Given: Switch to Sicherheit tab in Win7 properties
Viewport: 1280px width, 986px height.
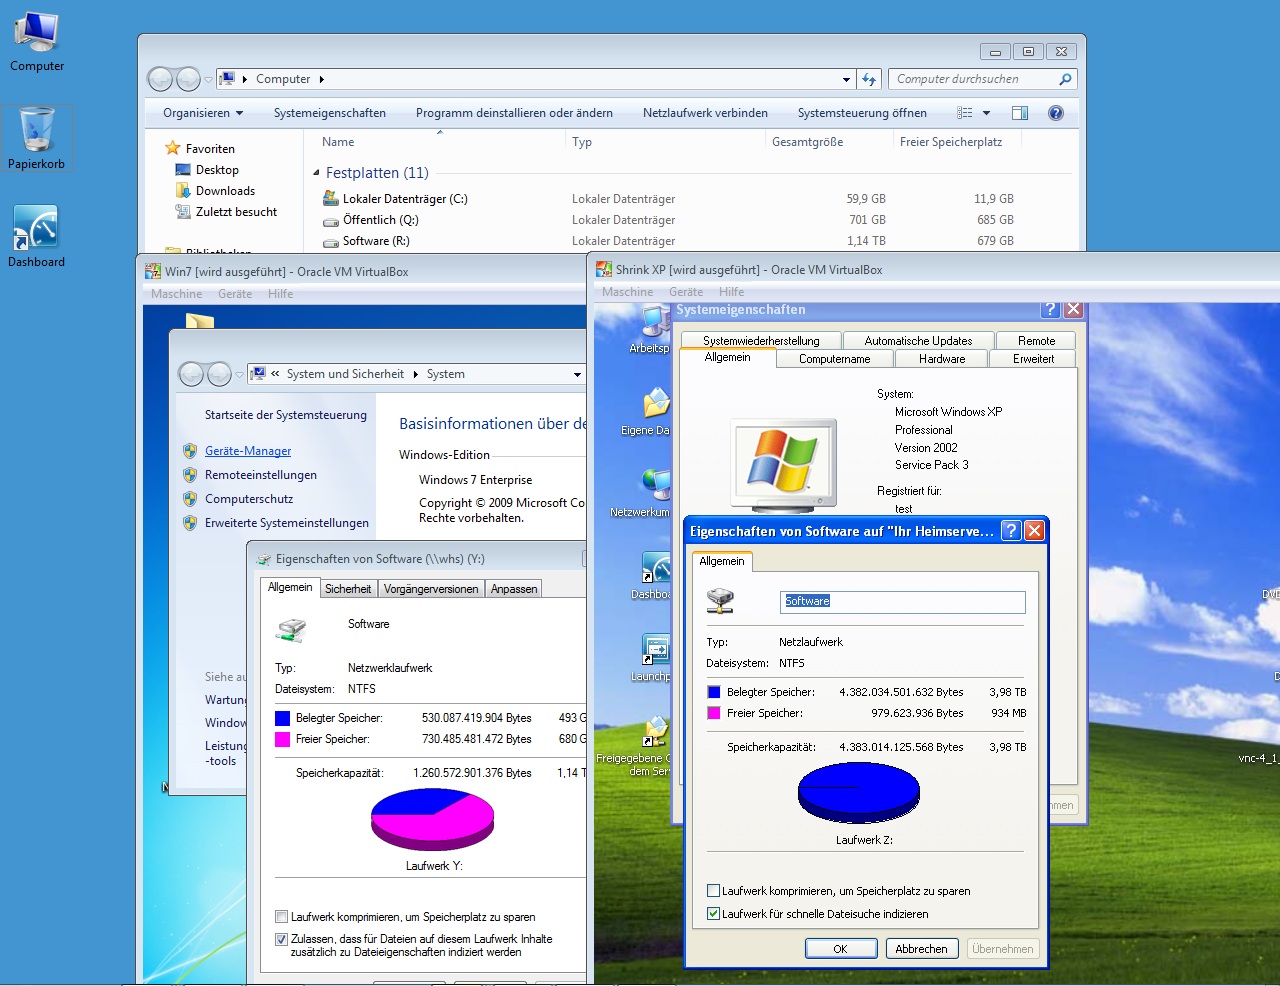Looking at the screenshot, I should [348, 589].
